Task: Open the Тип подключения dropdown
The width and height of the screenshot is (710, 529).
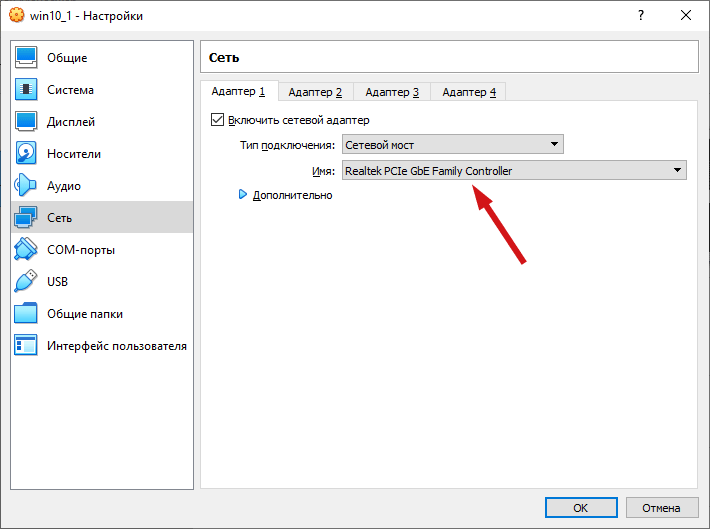Action: click(x=453, y=144)
